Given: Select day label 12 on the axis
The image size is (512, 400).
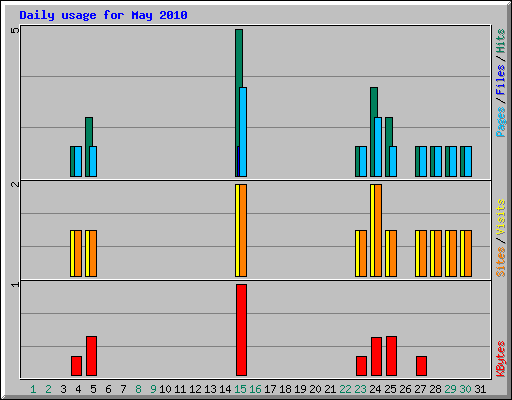Looking at the screenshot, I should (x=195, y=389).
